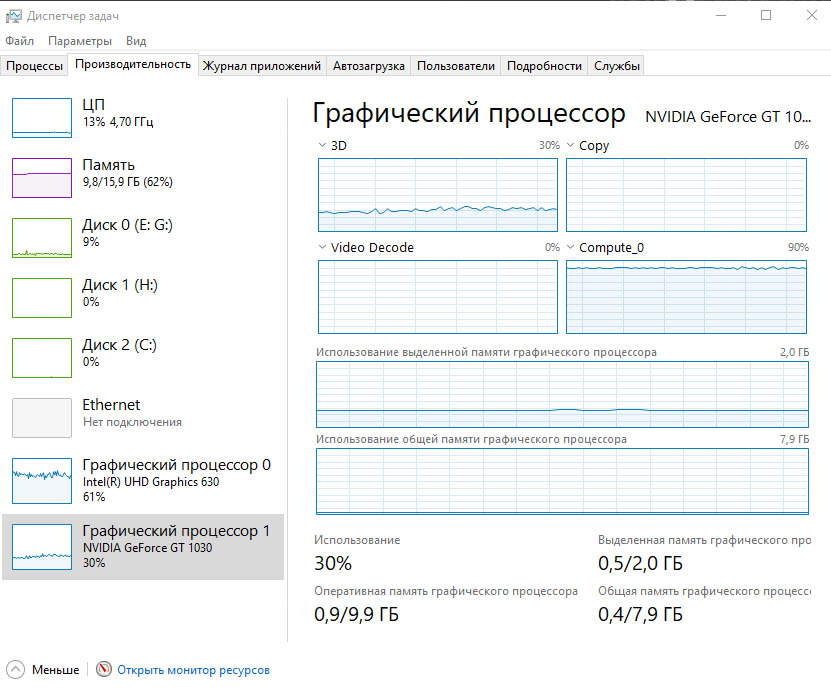Switch to the Журнал приложений tab

tap(262, 66)
